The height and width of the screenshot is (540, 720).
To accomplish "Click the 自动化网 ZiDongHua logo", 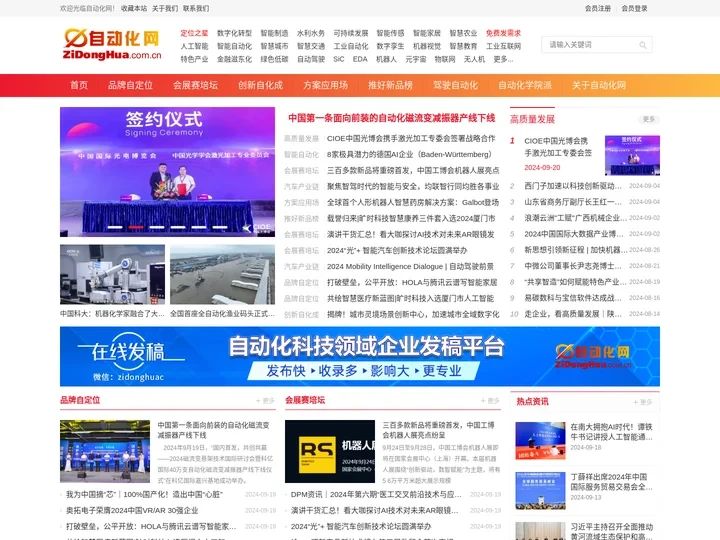I will point(112,45).
